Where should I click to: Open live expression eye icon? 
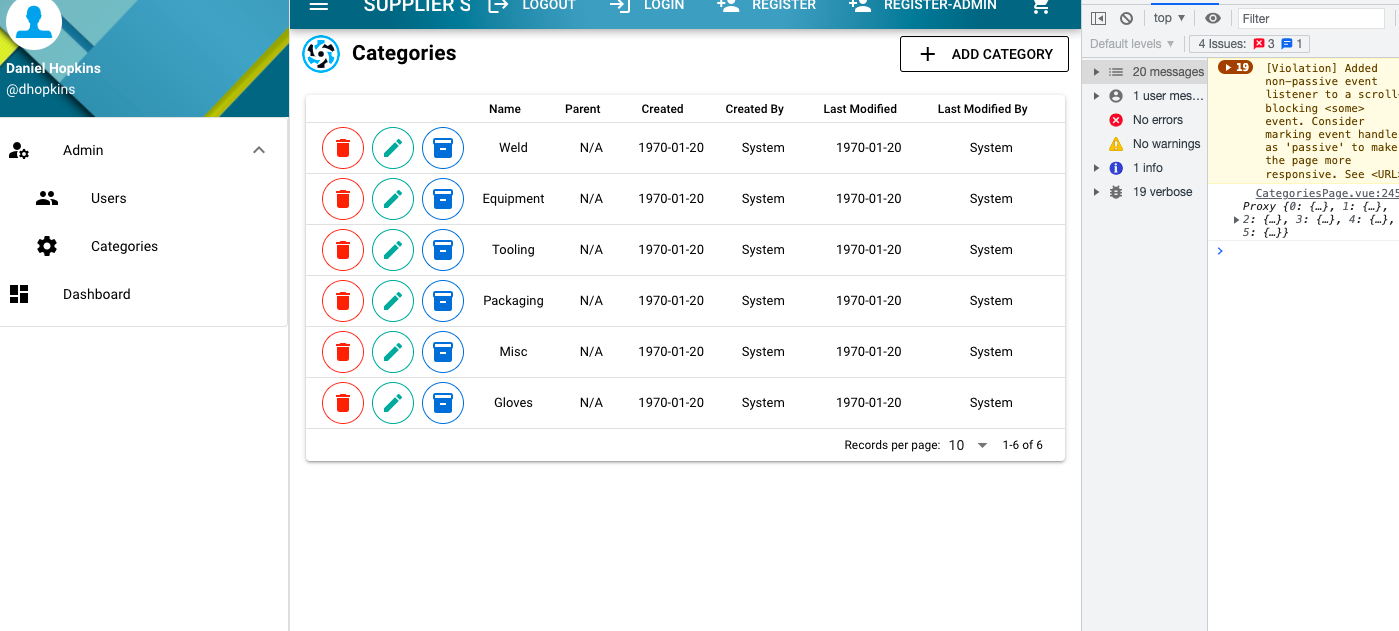coord(1213,18)
